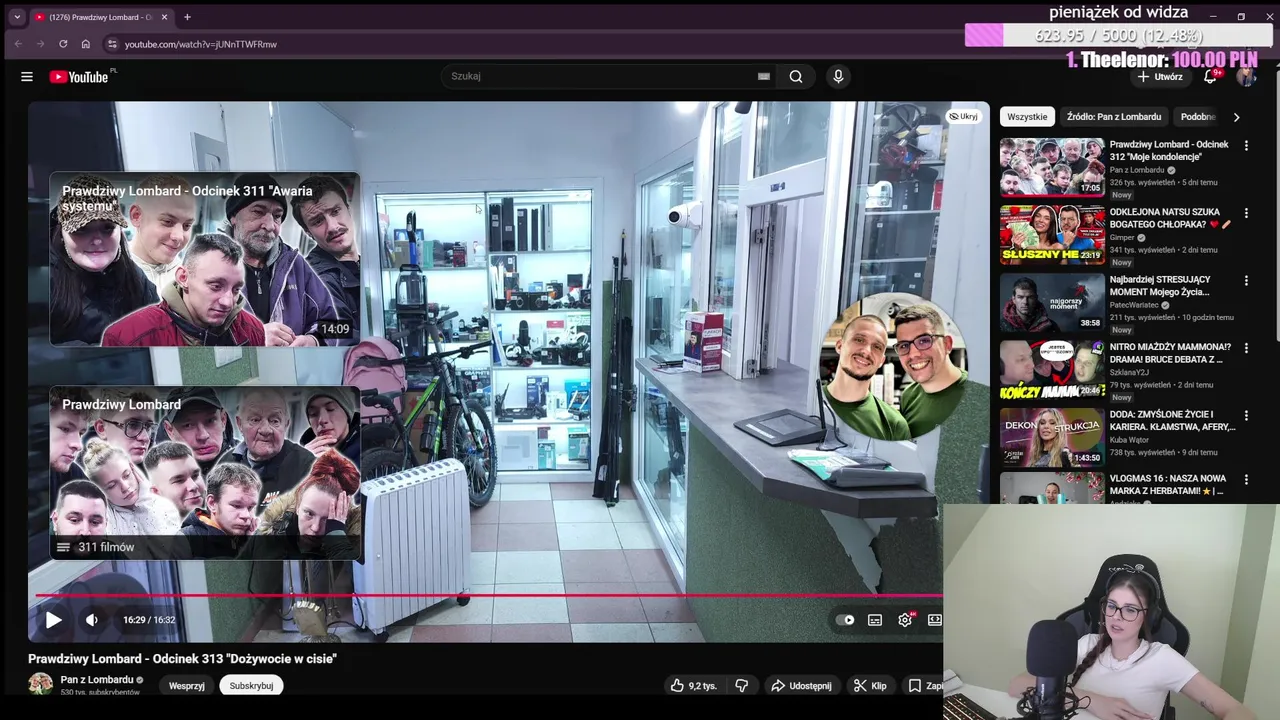Open options for VLOGMAS 16 video
This screenshot has height=720, width=1280.
[x=1246, y=480]
